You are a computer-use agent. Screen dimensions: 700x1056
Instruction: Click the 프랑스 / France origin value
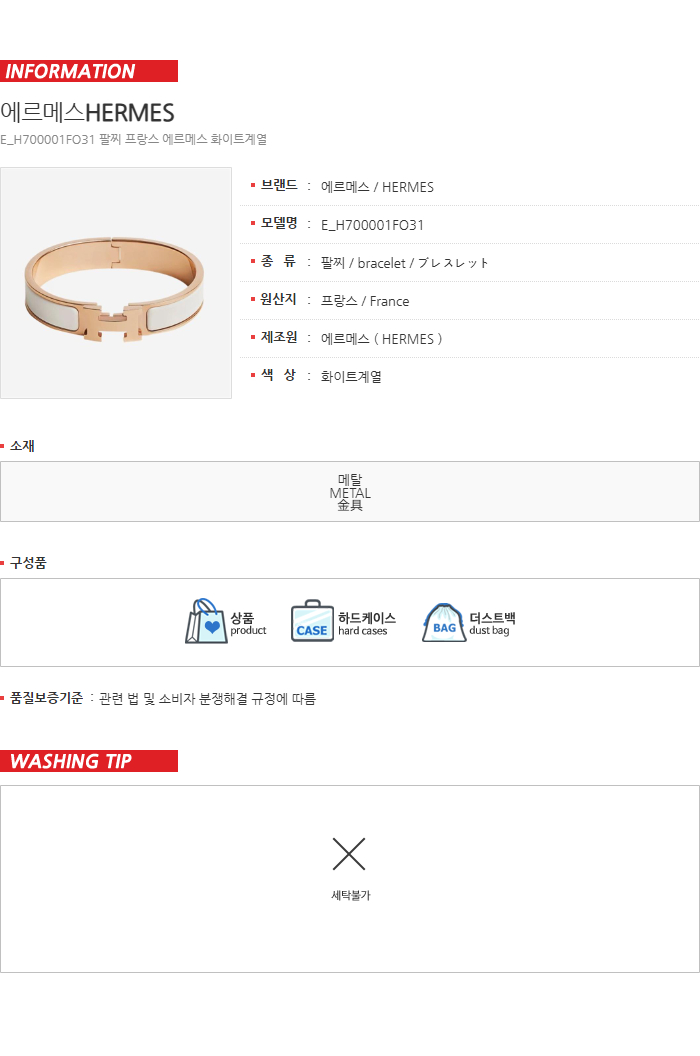click(x=365, y=301)
